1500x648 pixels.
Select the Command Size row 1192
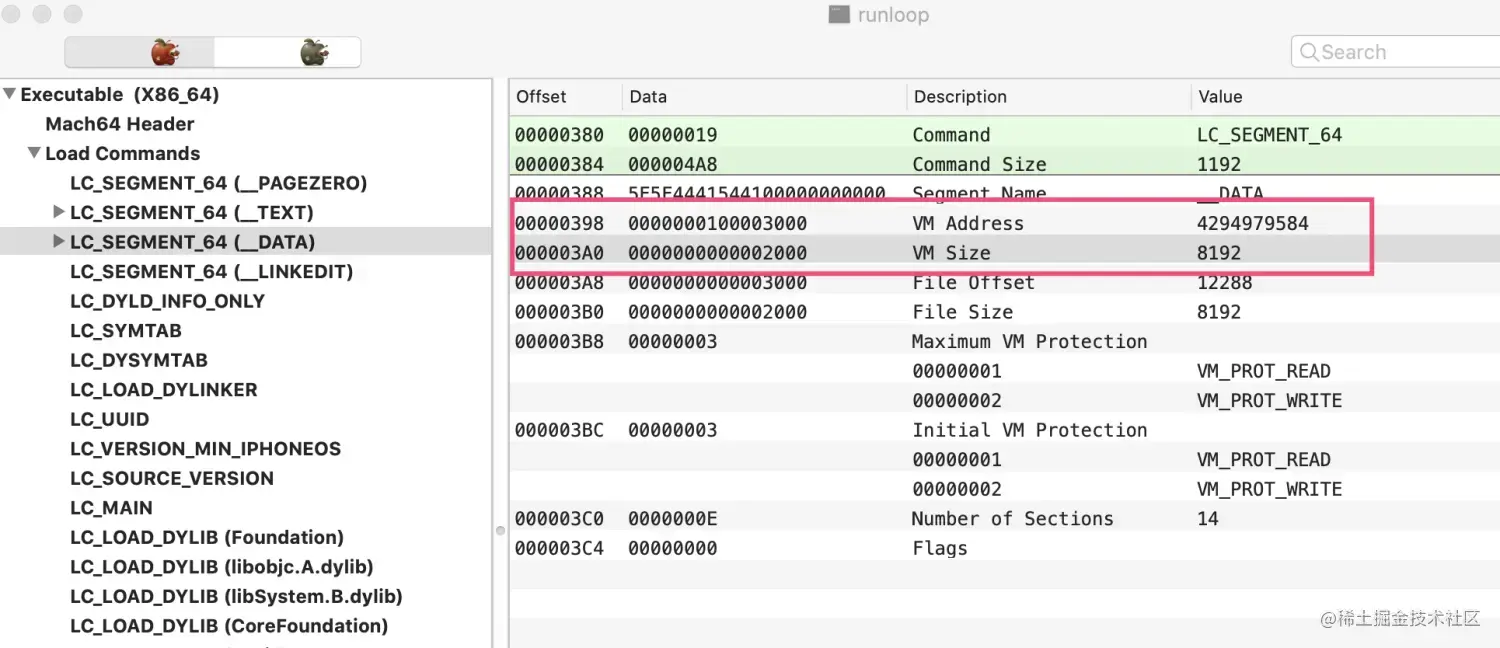pyautogui.click(x=1004, y=164)
